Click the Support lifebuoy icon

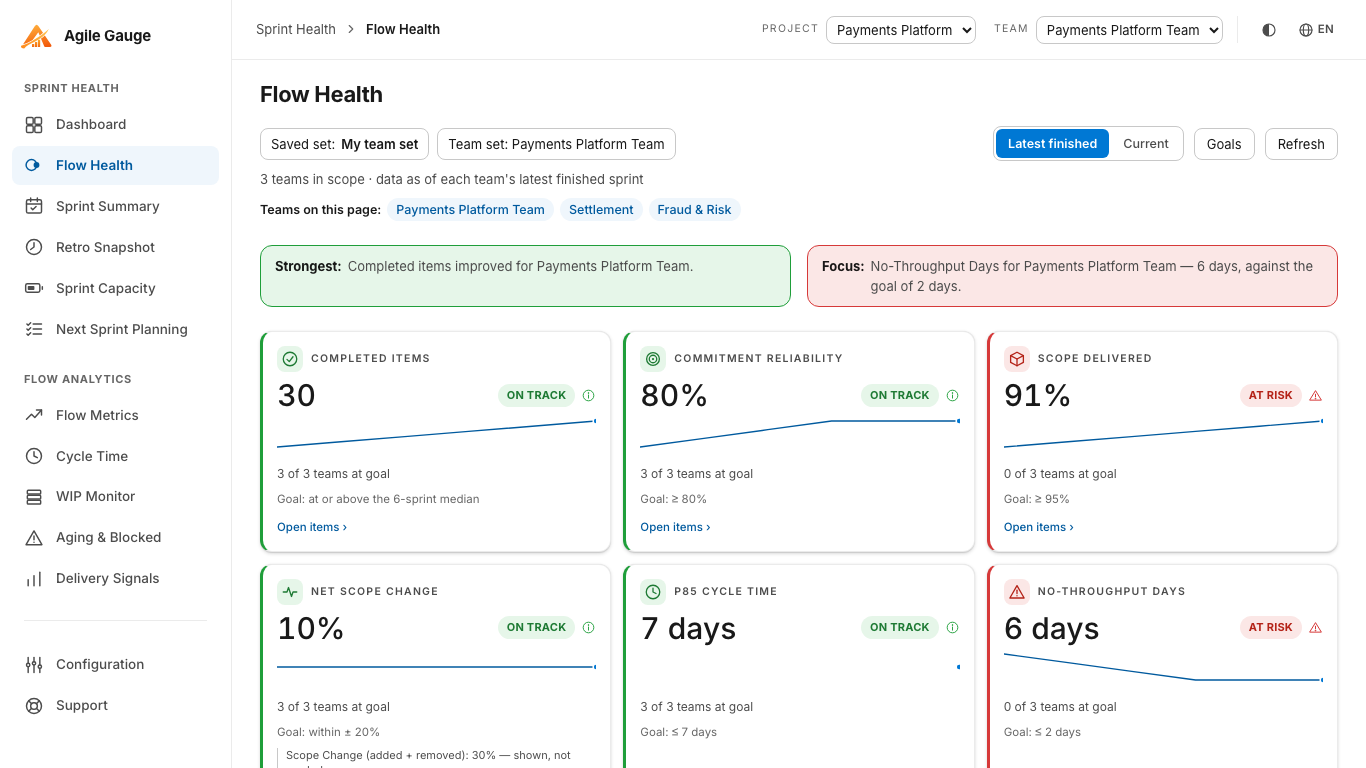pyautogui.click(x=34, y=706)
